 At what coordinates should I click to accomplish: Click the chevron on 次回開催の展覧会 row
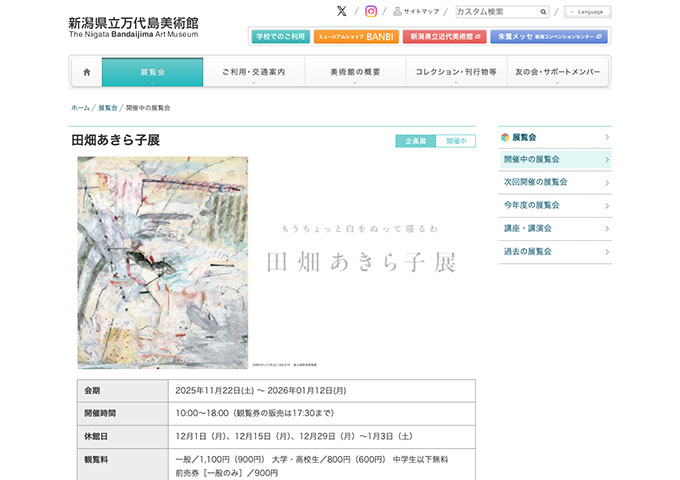pyautogui.click(x=607, y=183)
